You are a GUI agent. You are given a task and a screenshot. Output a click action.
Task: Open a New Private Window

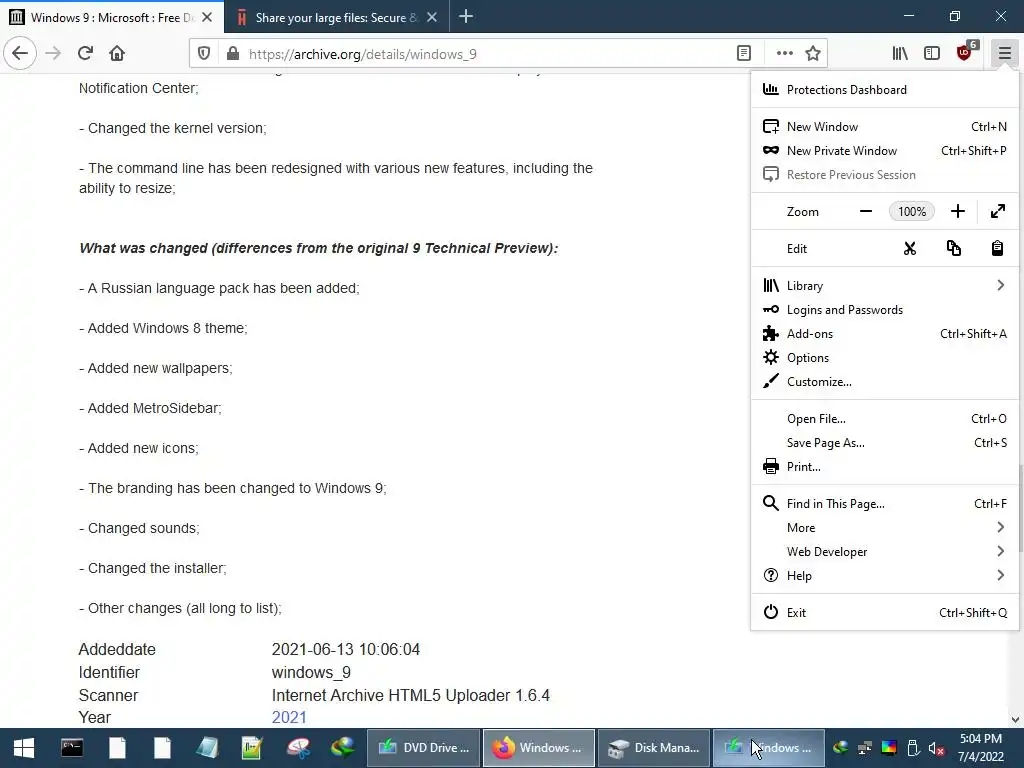coord(885,151)
